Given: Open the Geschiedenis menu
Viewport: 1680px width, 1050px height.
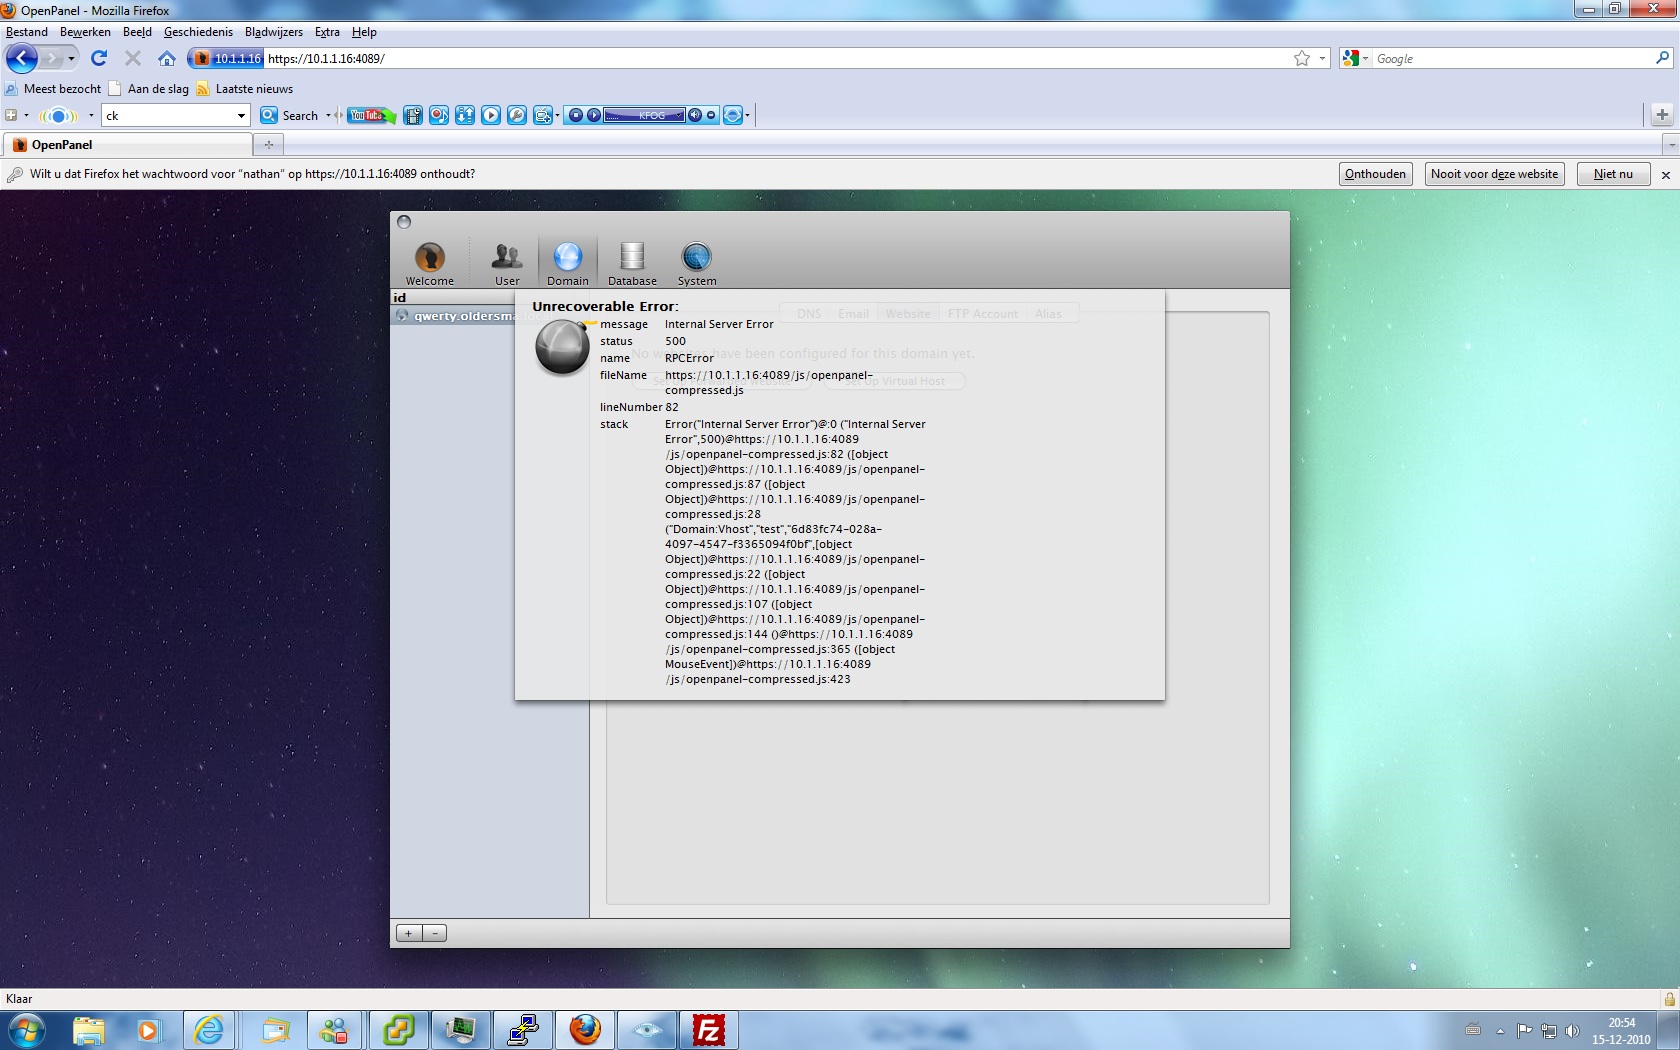Looking at the screenshot, I should coord(198,32).
